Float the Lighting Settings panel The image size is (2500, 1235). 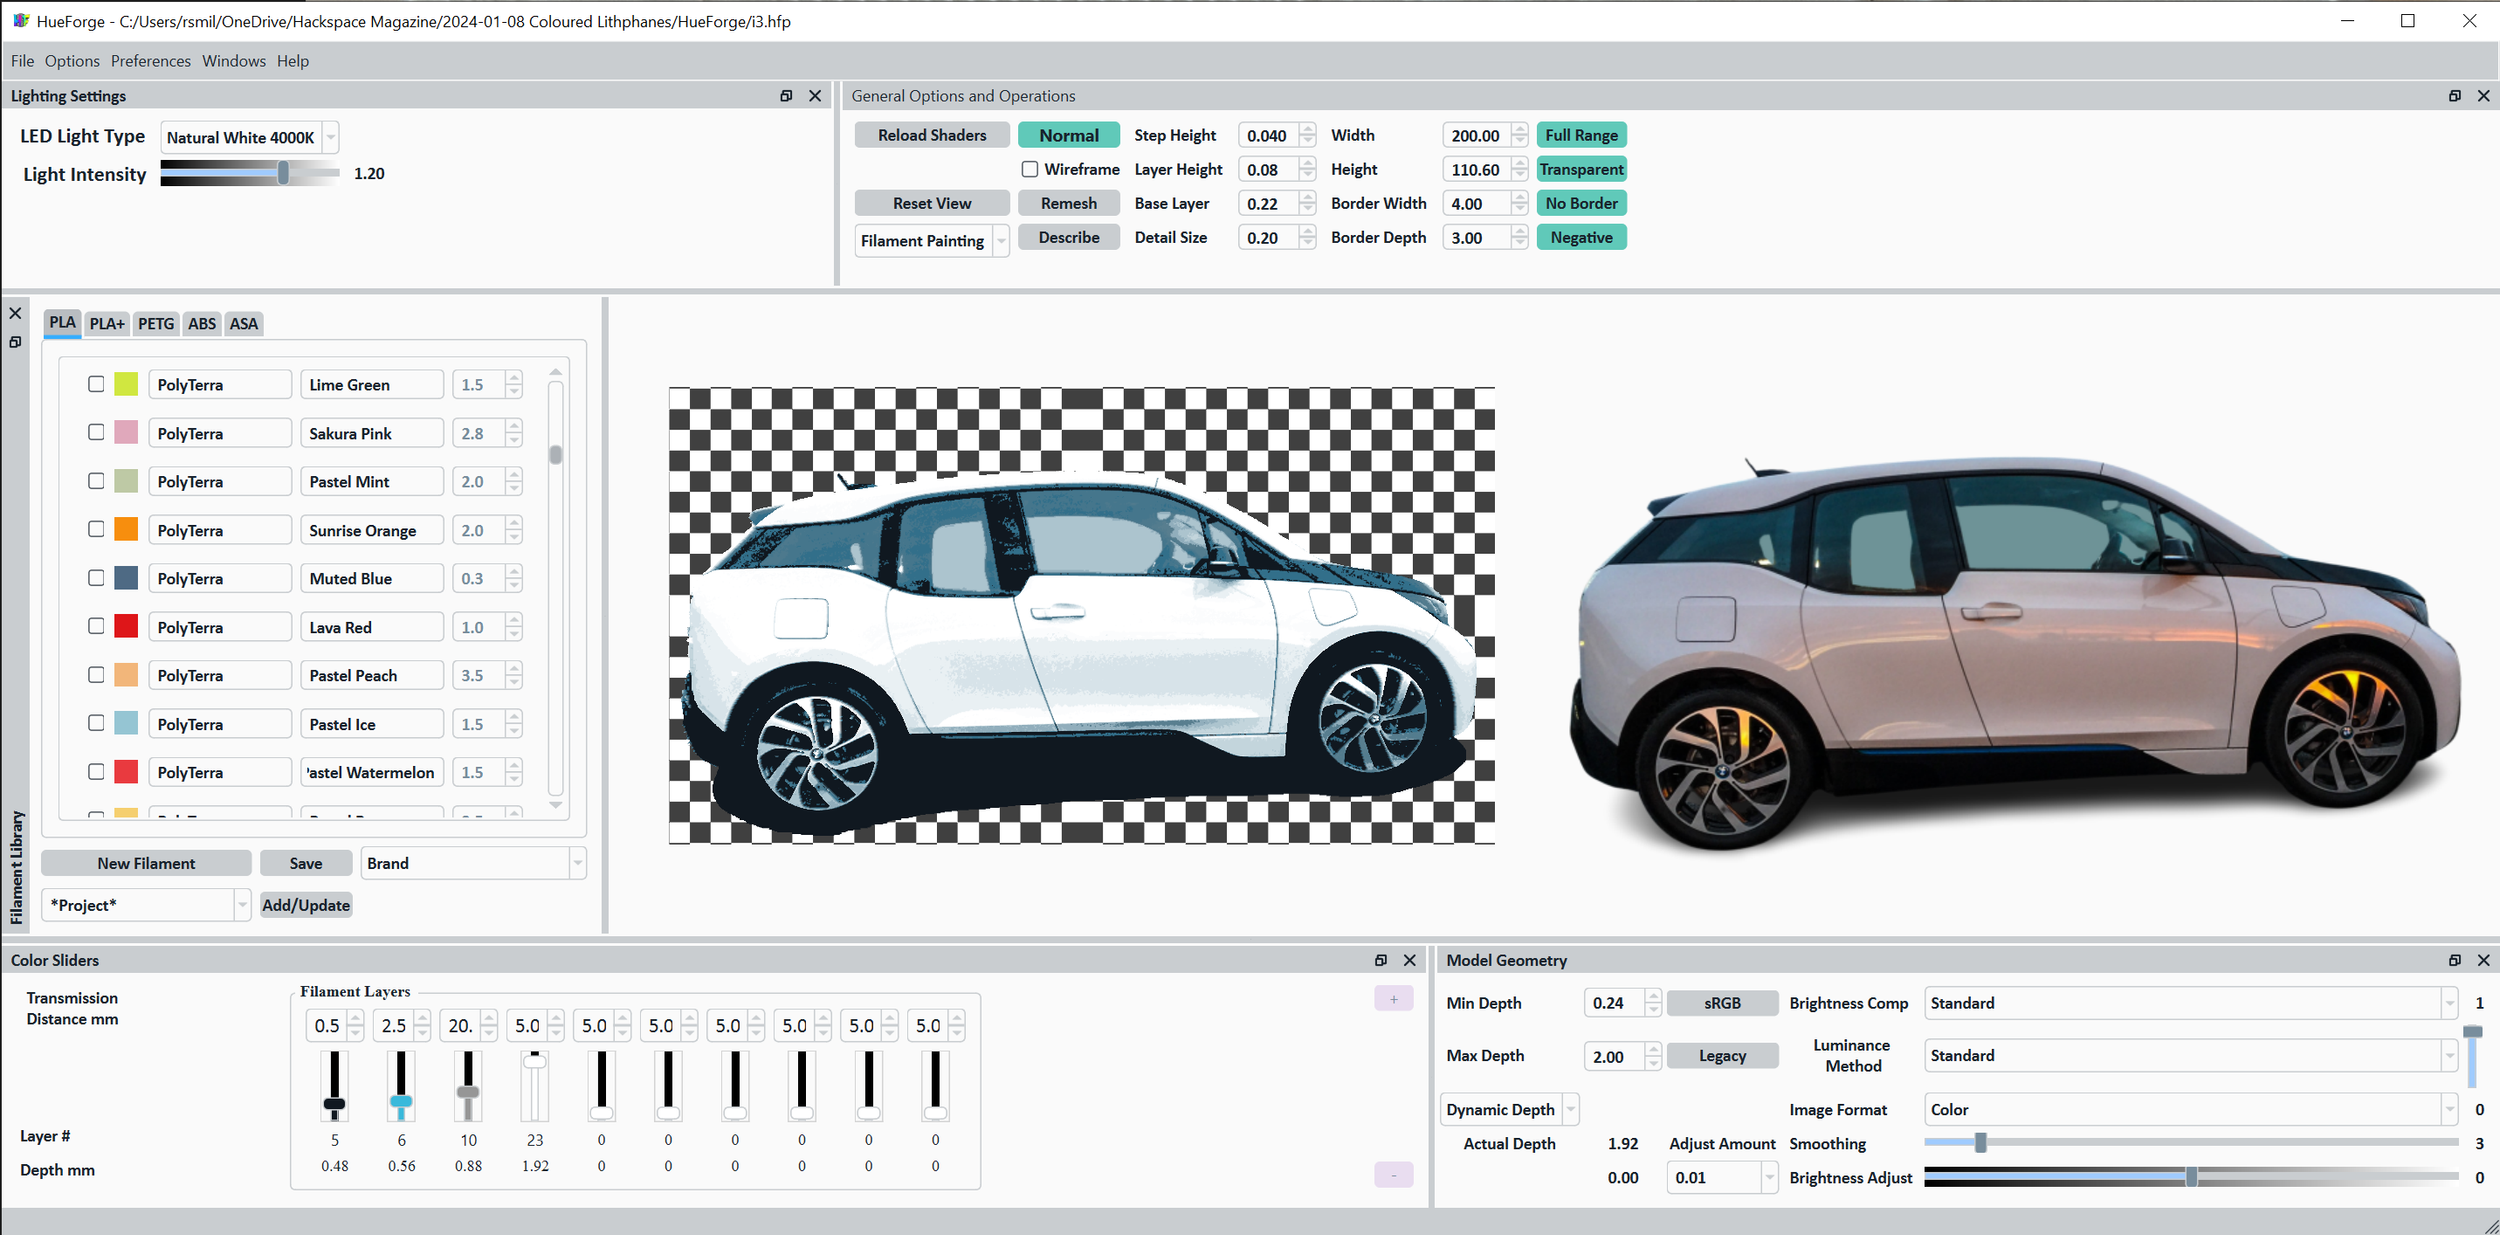pos(786,96)
